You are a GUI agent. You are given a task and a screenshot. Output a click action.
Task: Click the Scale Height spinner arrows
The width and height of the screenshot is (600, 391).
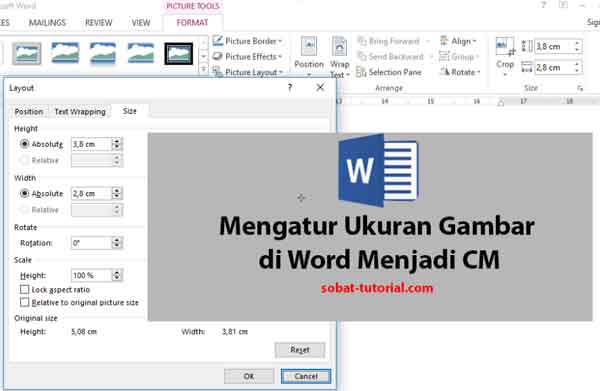point(117,275)
